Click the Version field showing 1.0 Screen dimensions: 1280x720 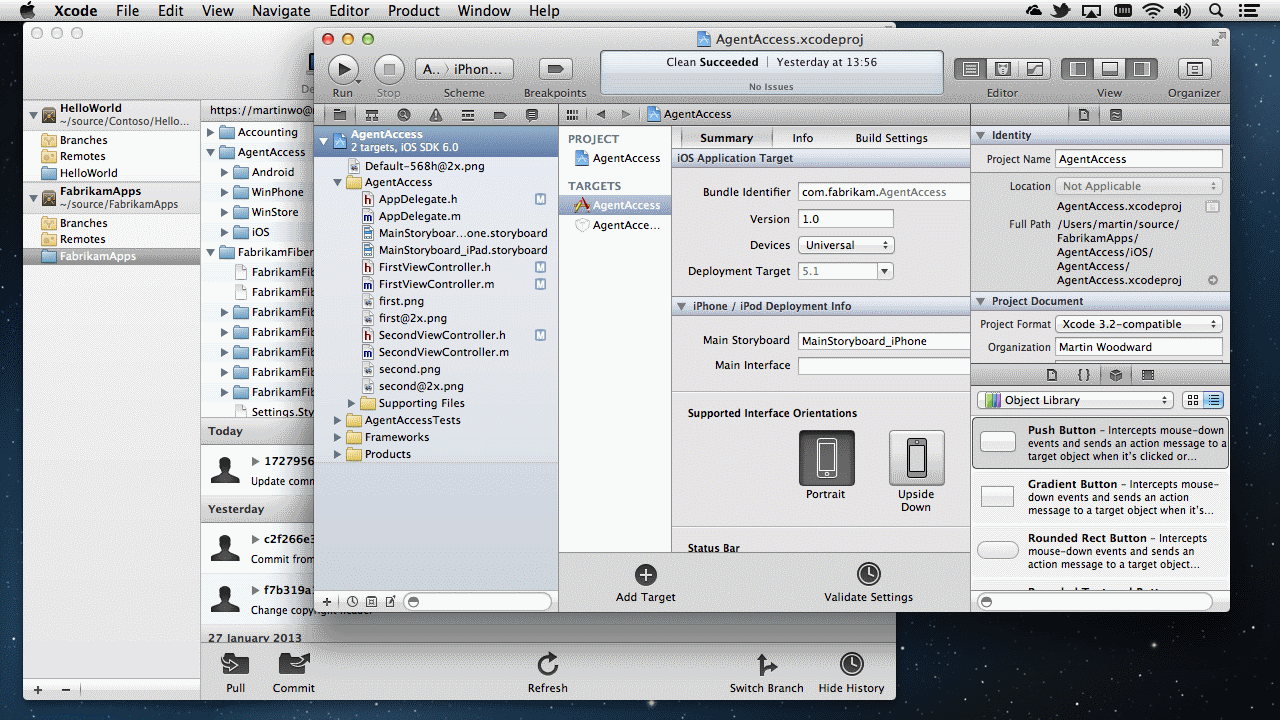tap(845, 219)
